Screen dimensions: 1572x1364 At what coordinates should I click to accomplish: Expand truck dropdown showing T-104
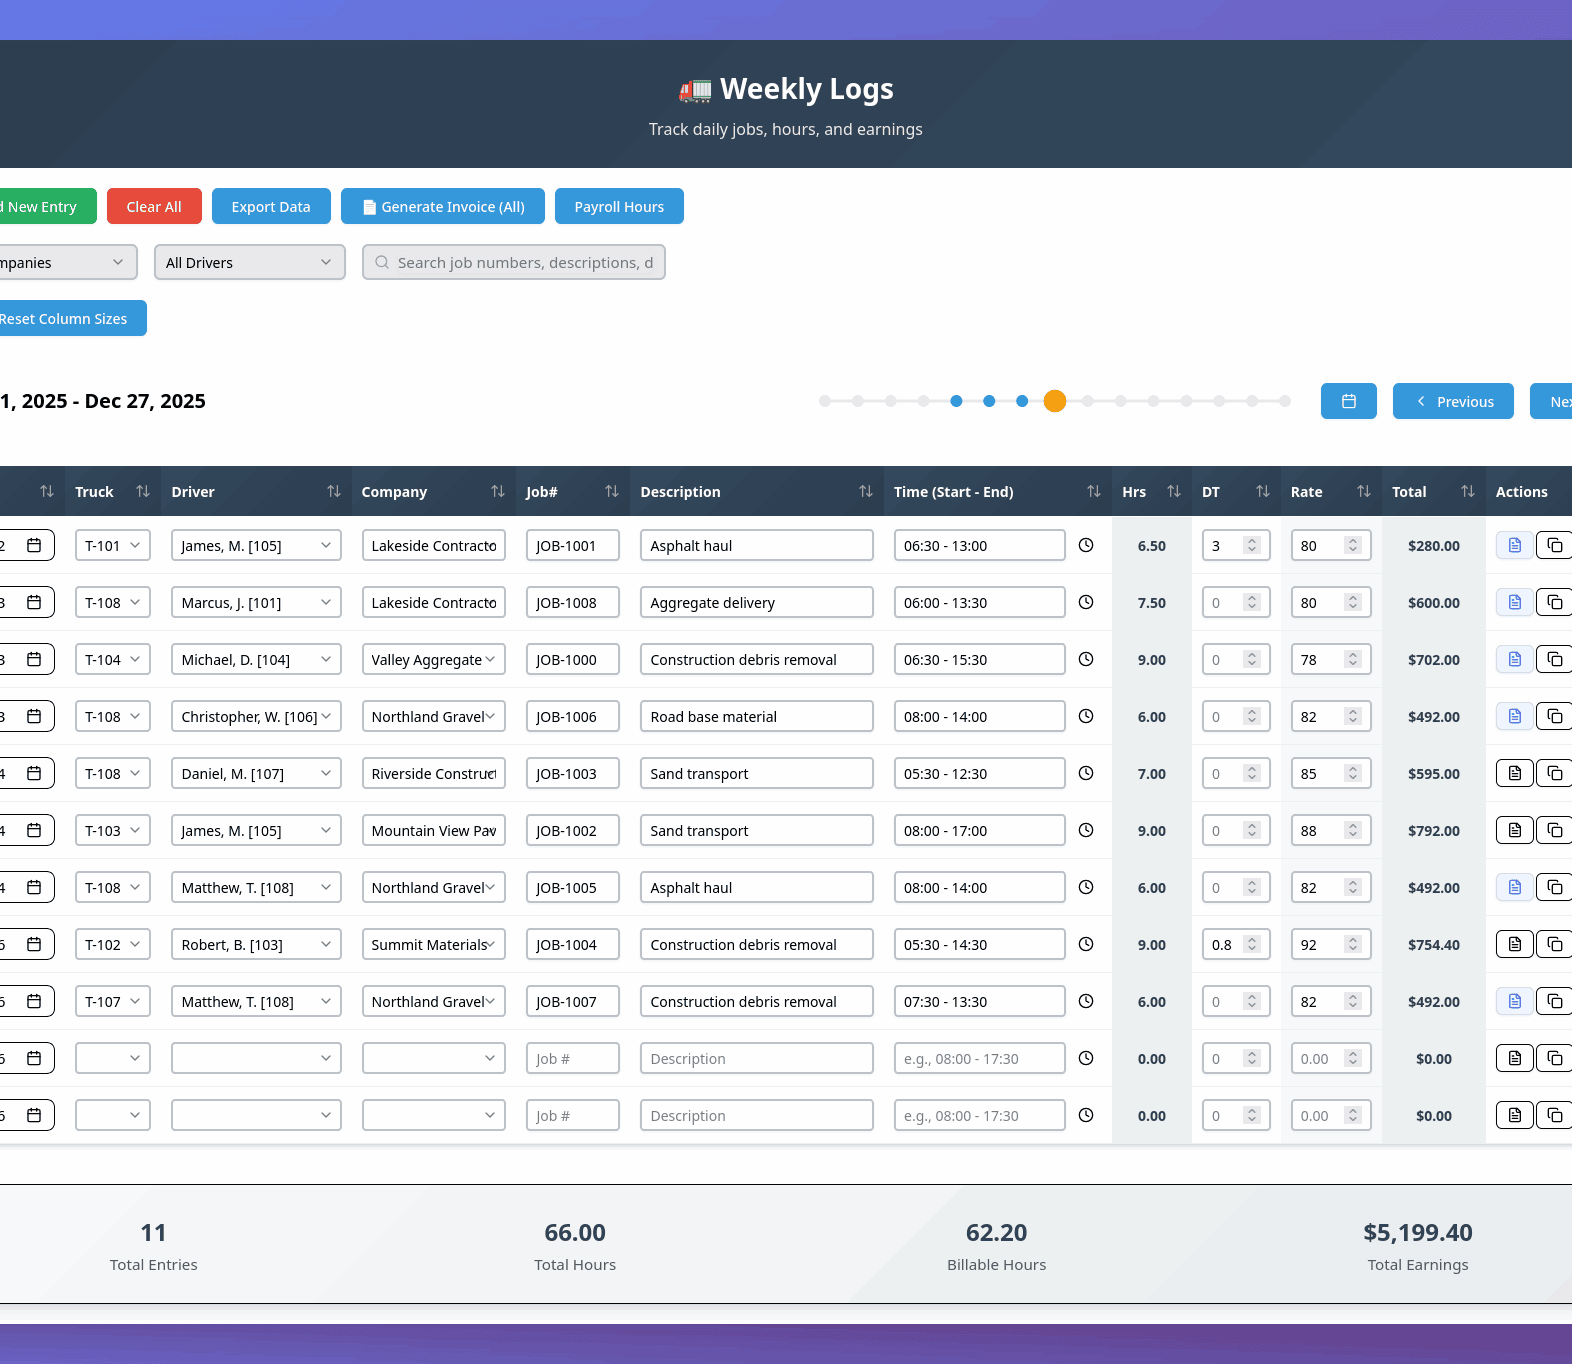coord(112,659)
